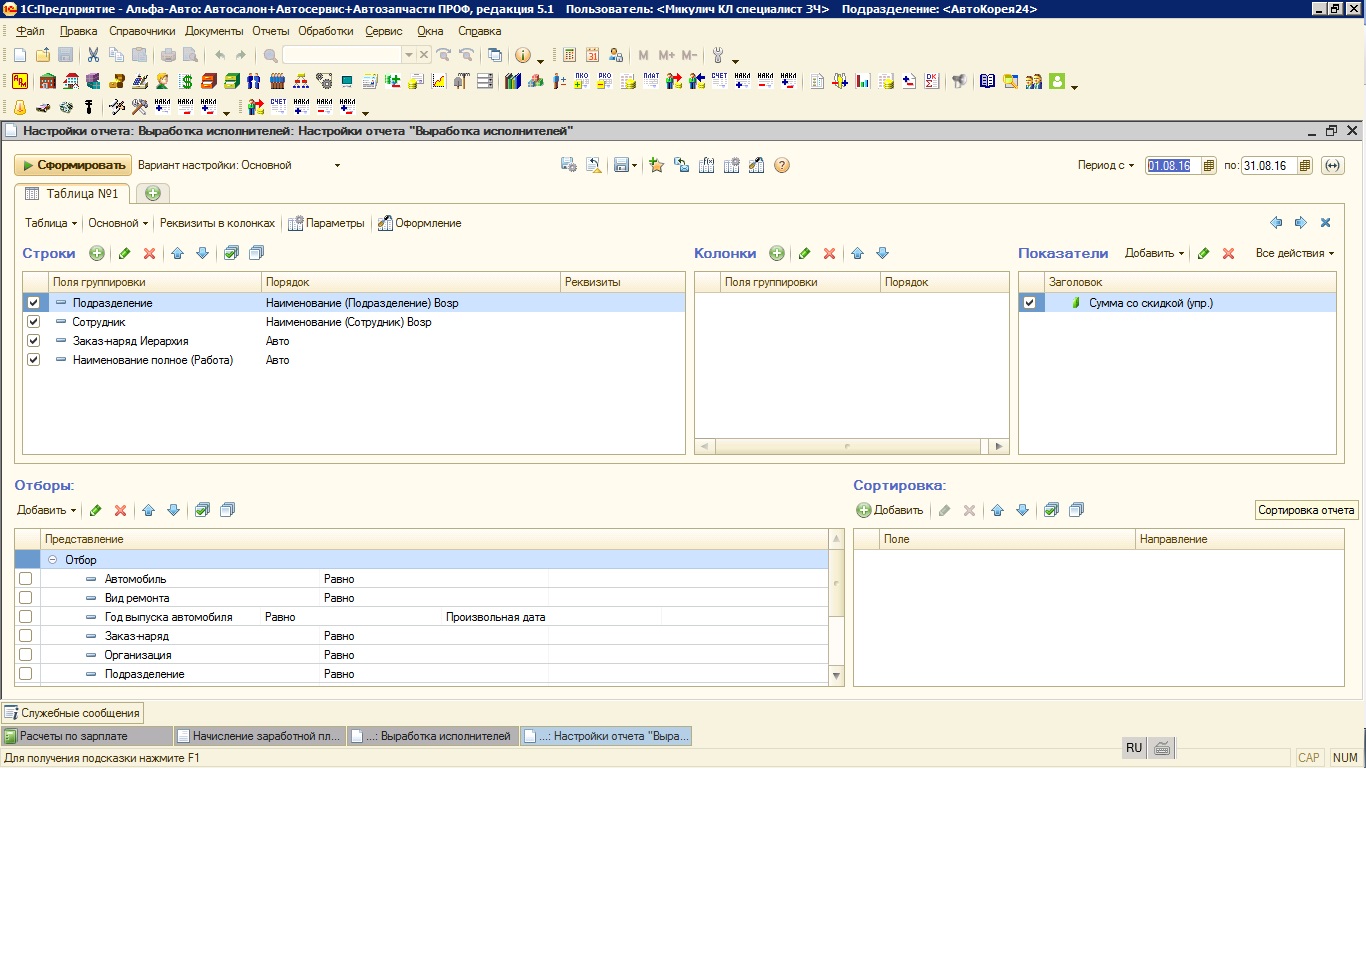Open the Документы menu

pos(214,31)
